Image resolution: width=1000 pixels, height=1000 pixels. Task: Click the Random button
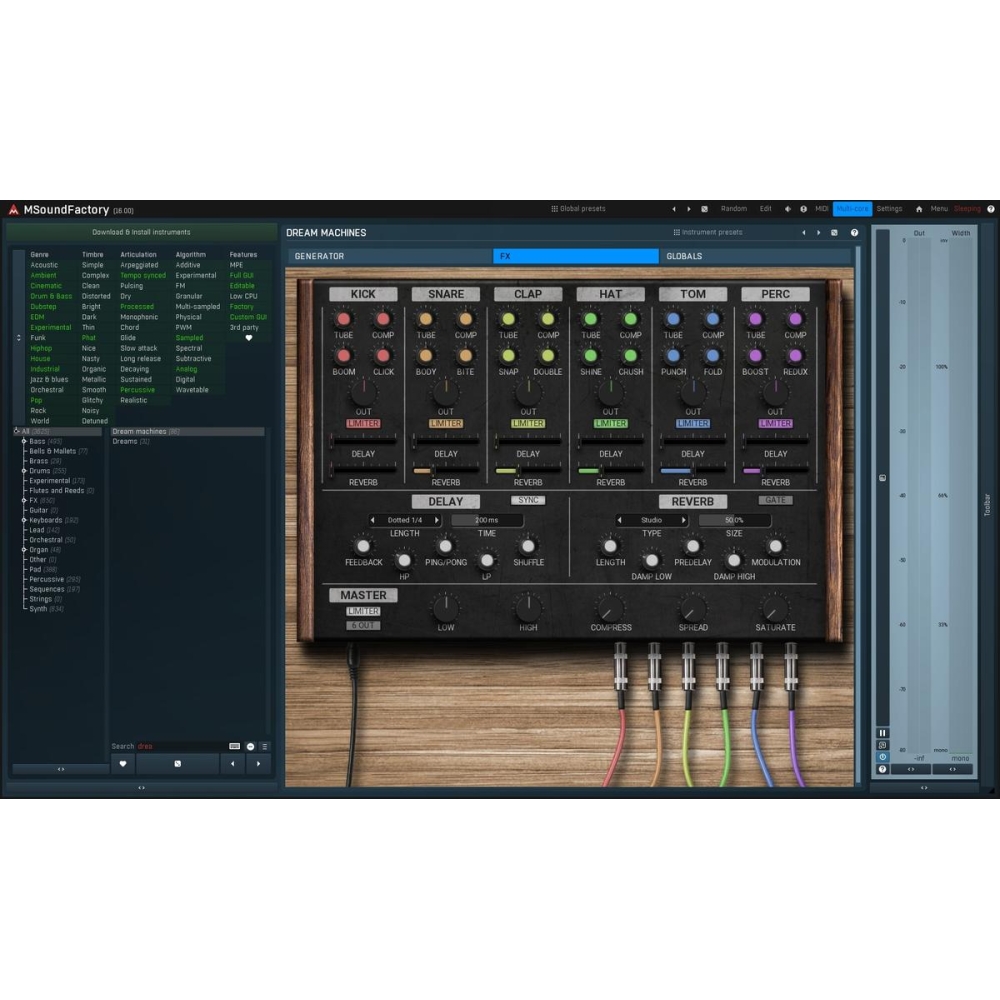coord(733,209)
